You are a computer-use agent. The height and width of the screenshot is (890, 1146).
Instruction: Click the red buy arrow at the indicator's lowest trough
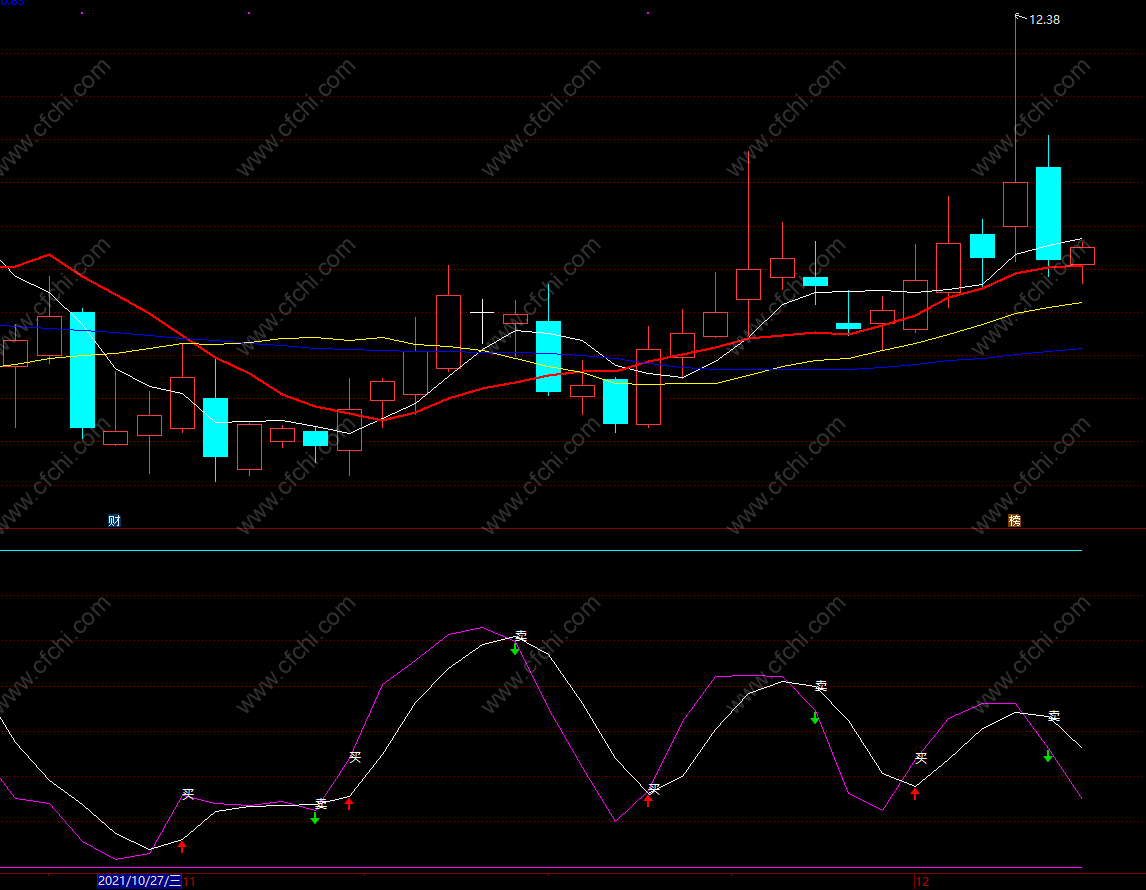click(182, 846)
